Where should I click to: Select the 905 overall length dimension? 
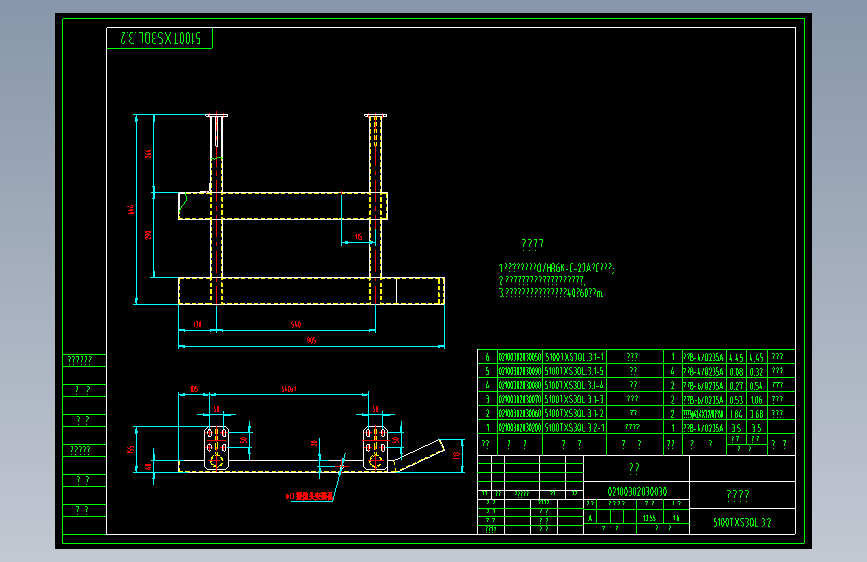coord(311,341)
